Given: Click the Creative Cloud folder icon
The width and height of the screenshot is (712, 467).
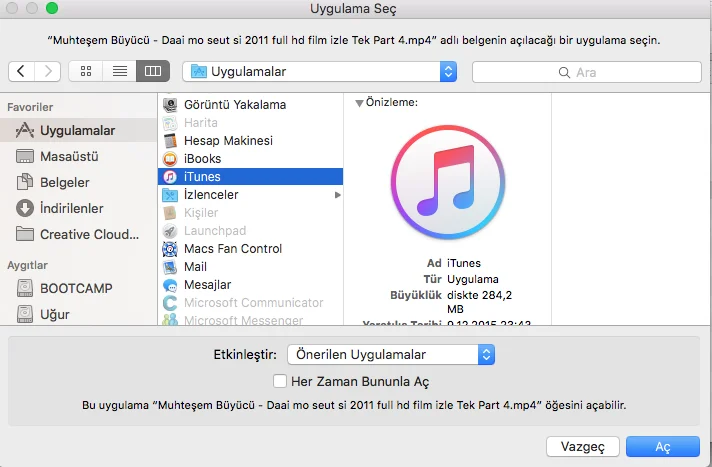Looking at the screenshot, I should (25, 234).
